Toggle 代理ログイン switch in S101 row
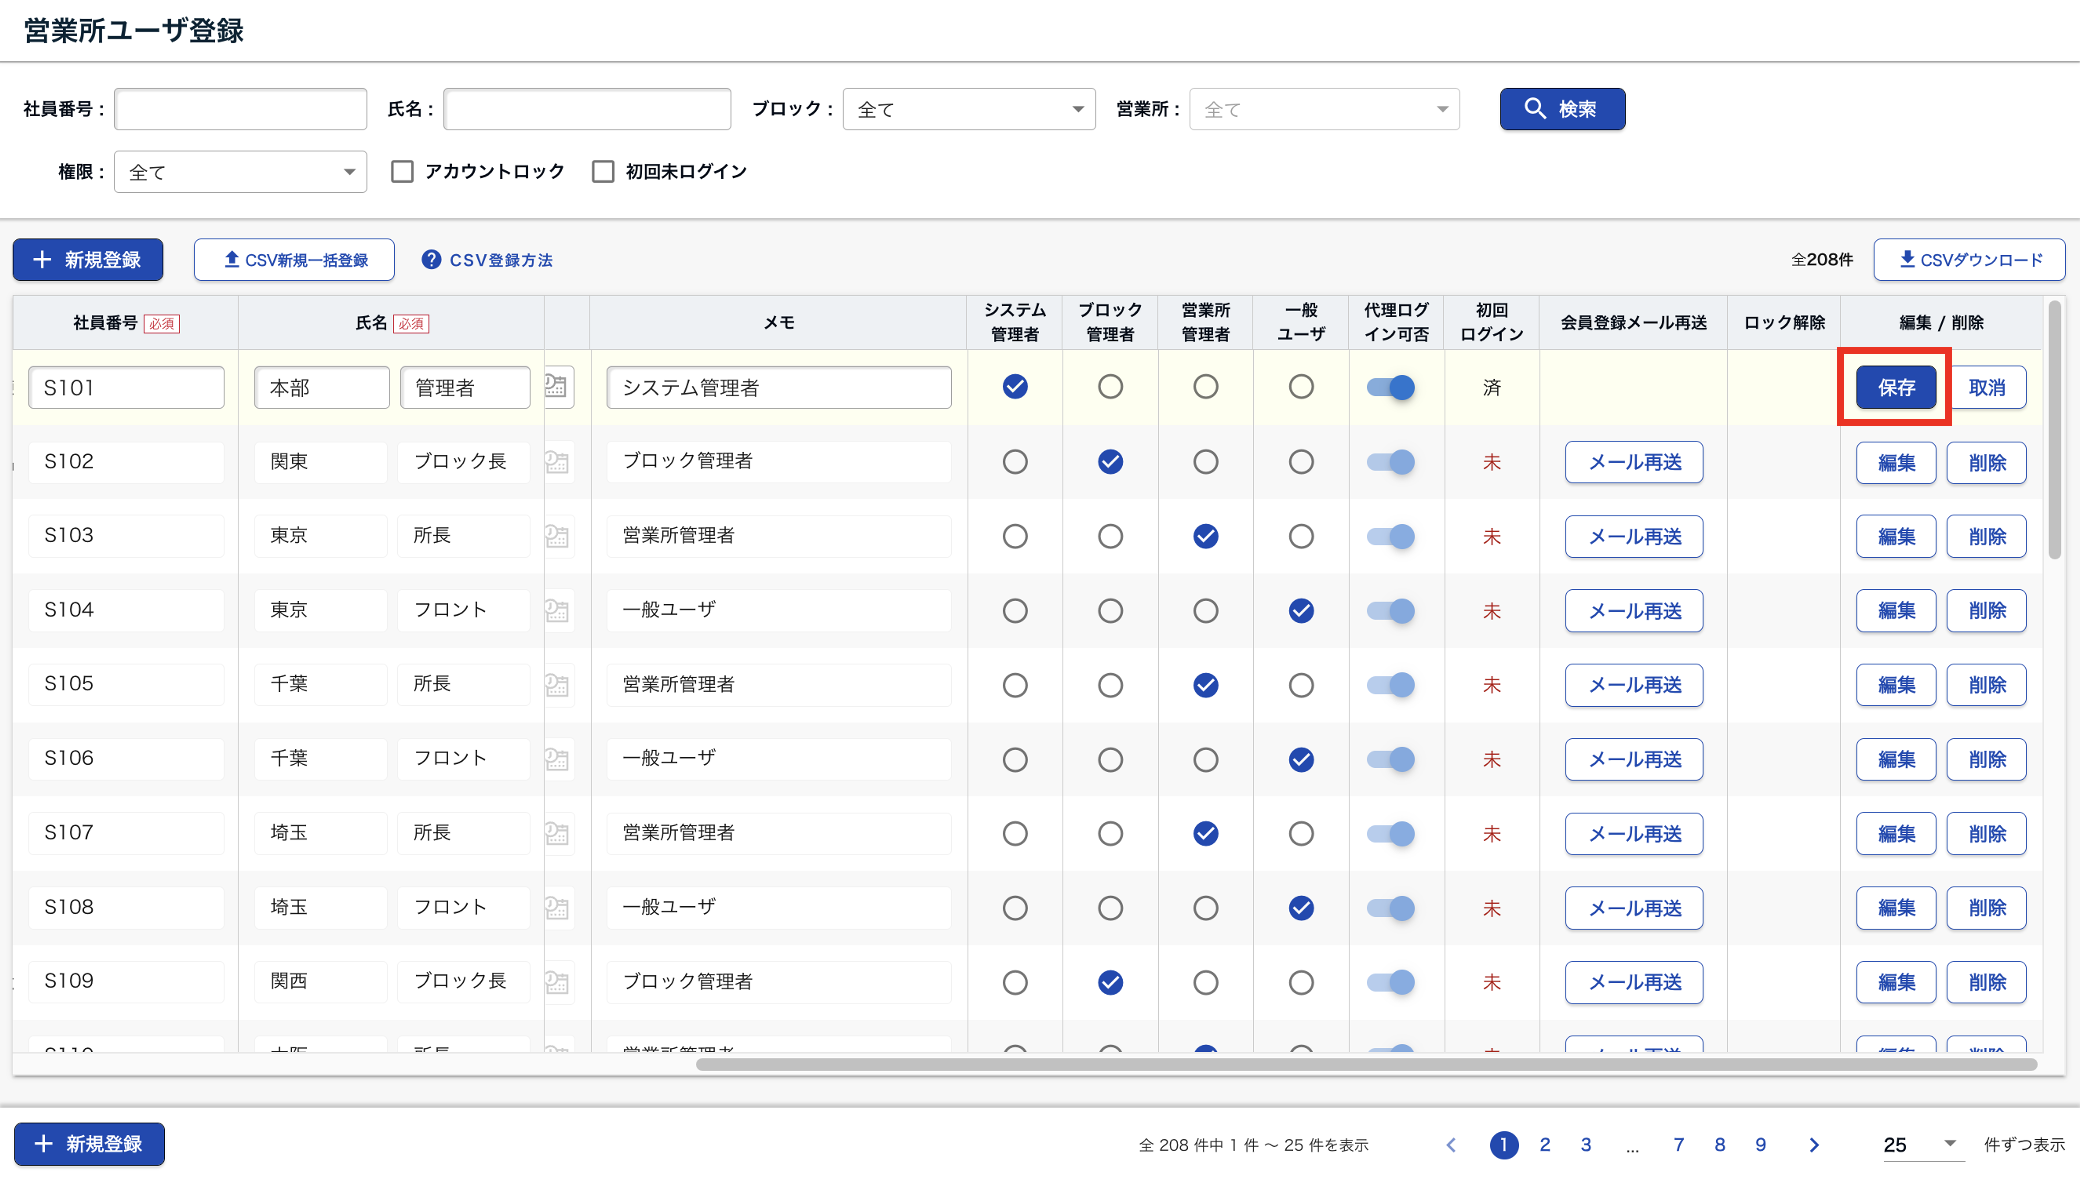2080x1182 pixels. (1391, 387)
